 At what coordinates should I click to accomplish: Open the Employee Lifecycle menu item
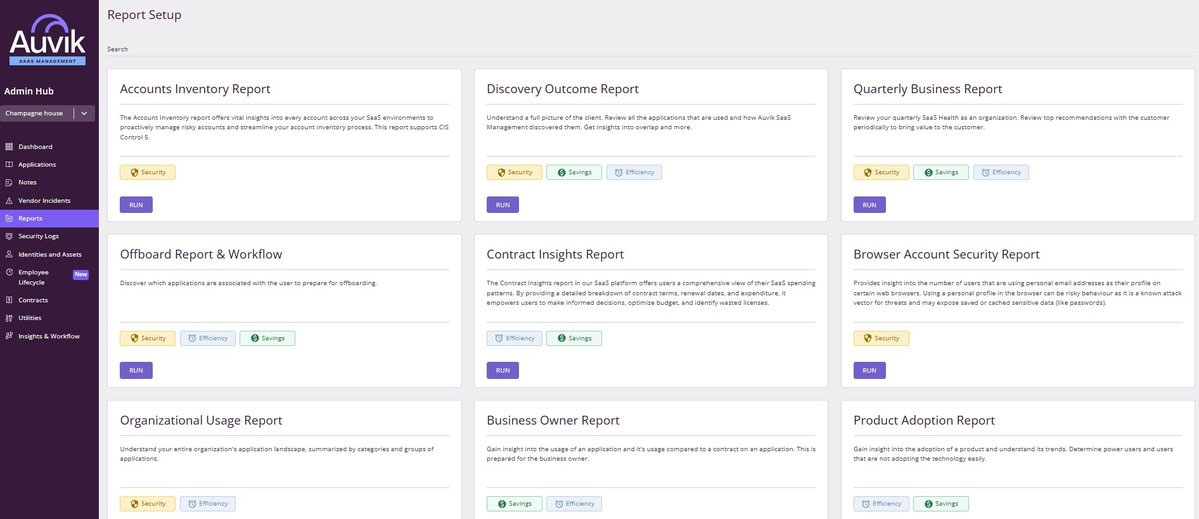pos(33,277)
